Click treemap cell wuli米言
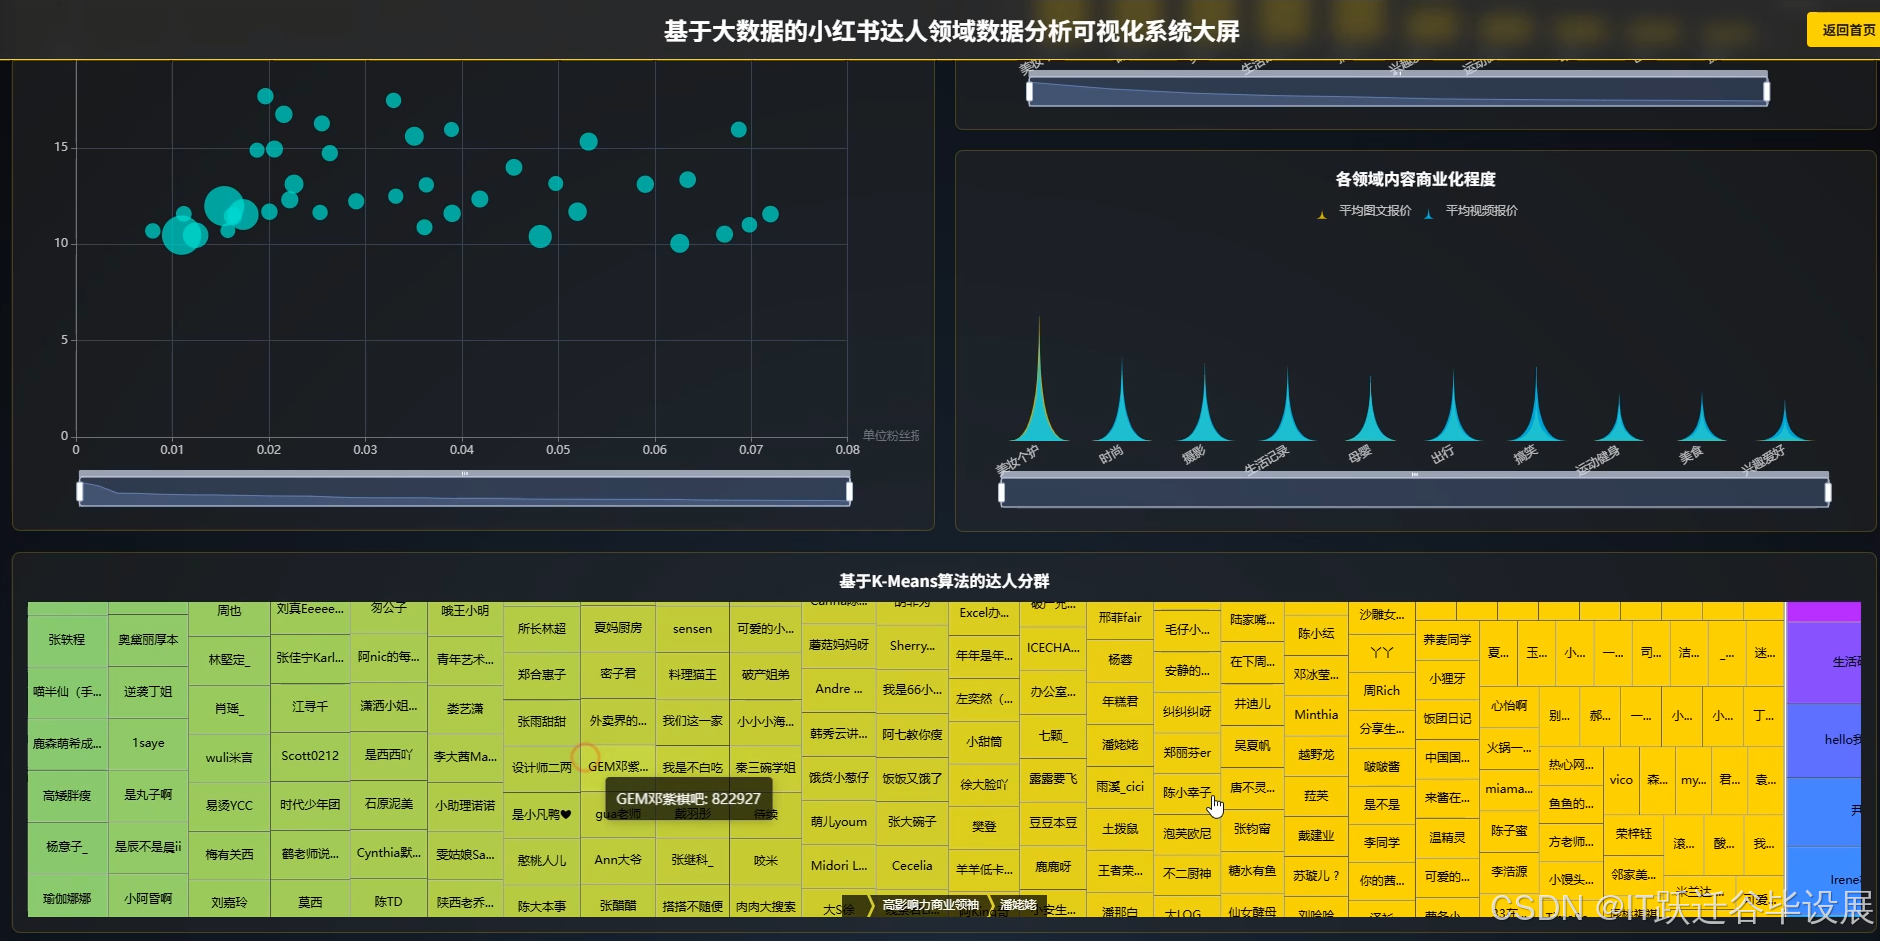This screenshot has width=1880, height=941. pos(229,758)
